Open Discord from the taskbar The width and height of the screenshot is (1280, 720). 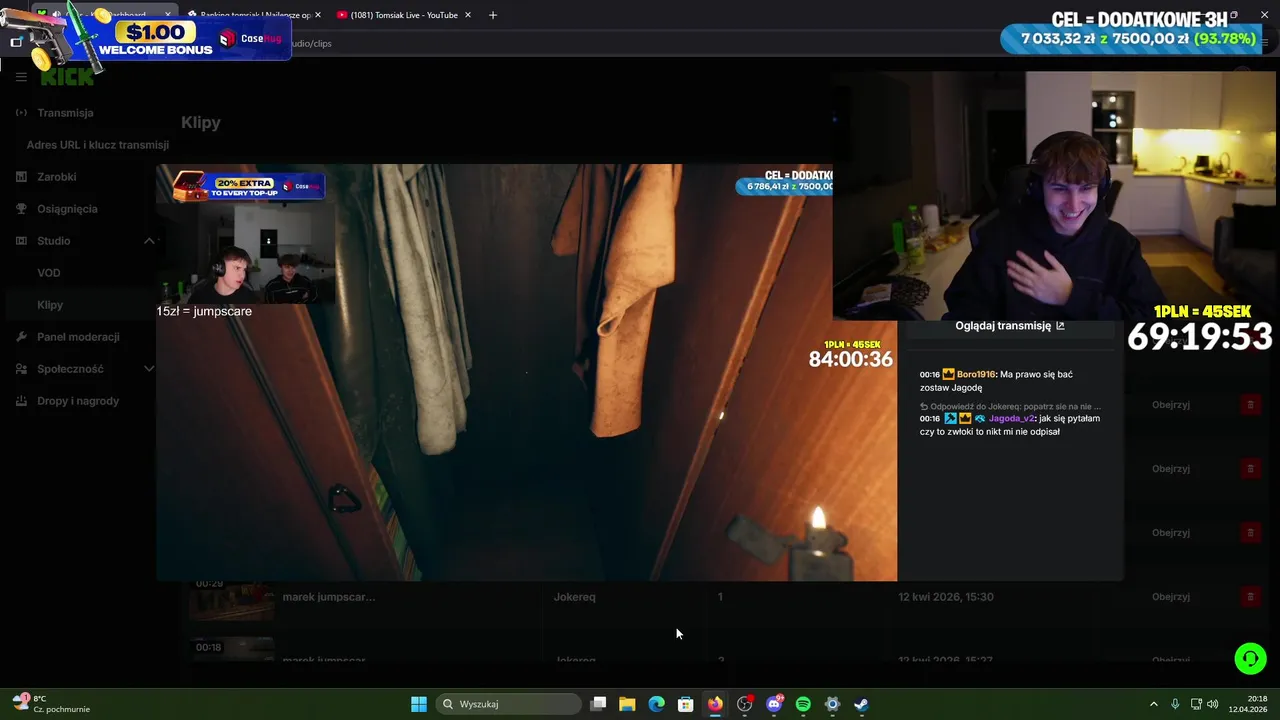(x=774, y=704)
